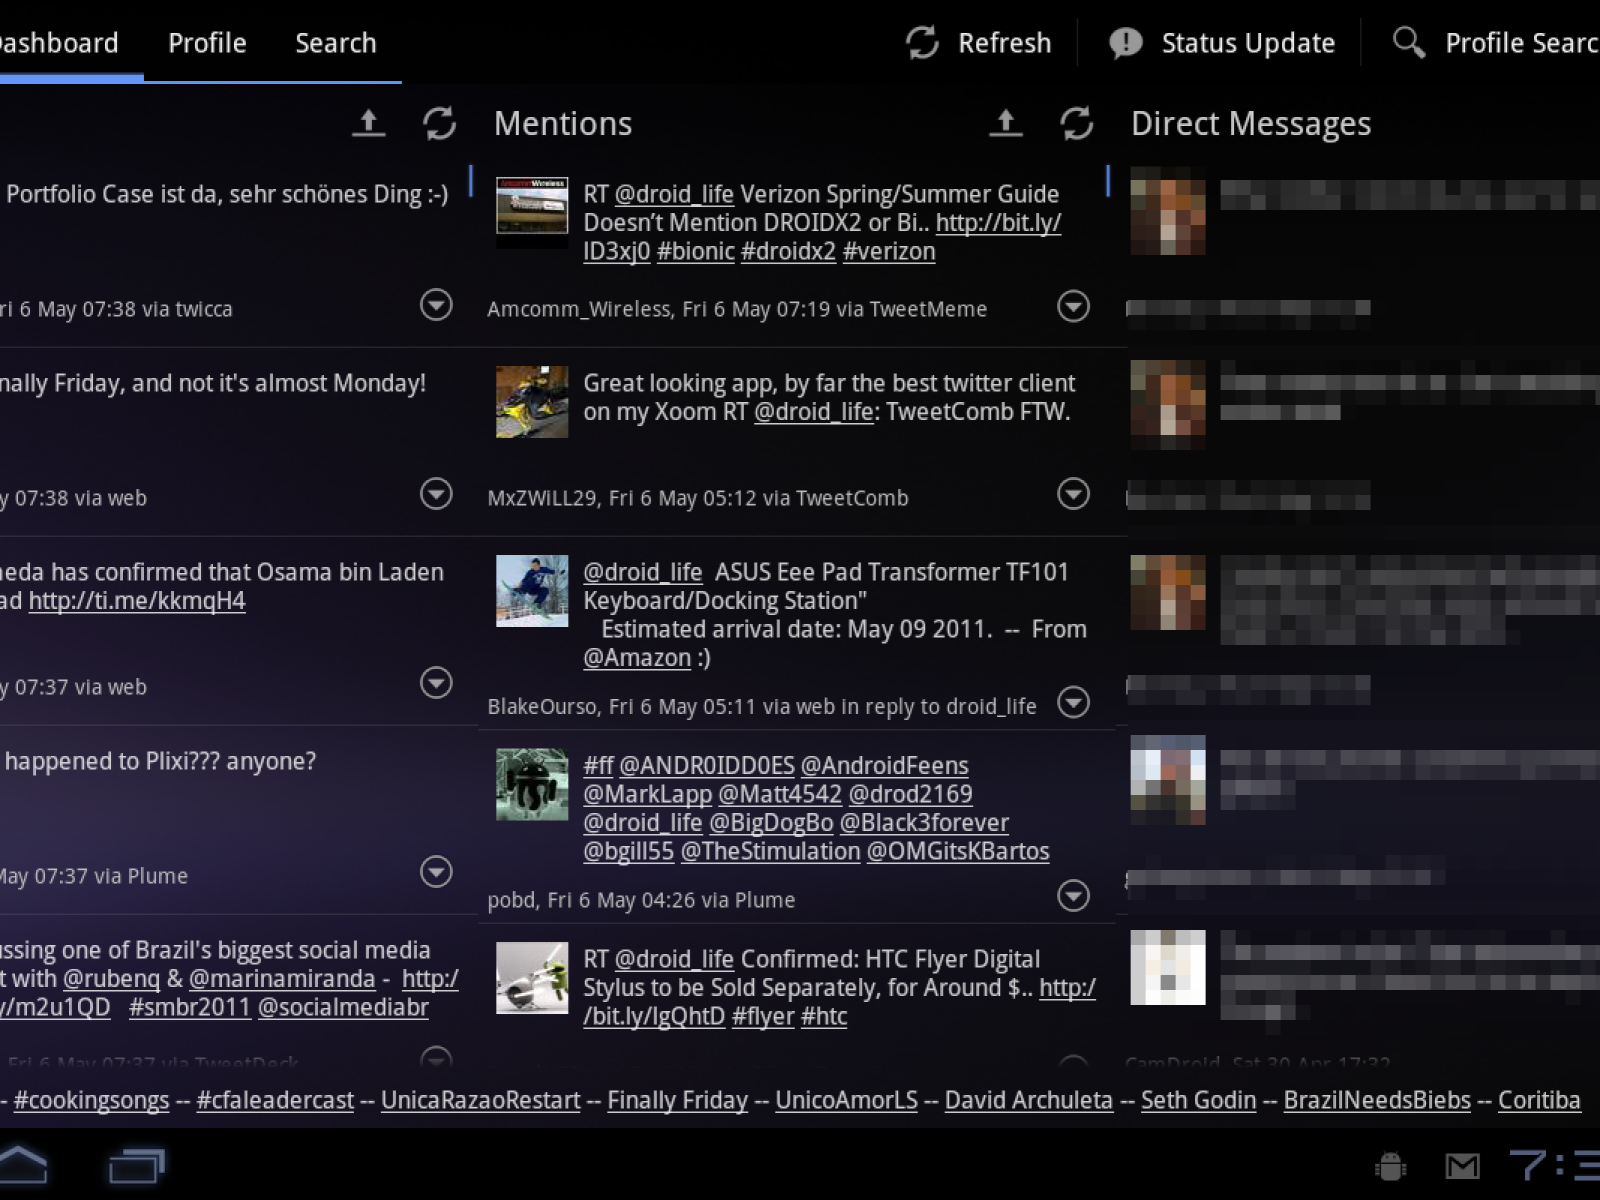Viewport: 1600px width, 1200px height.
Task: Switch to the Profile tab
Action: [207, 43]
